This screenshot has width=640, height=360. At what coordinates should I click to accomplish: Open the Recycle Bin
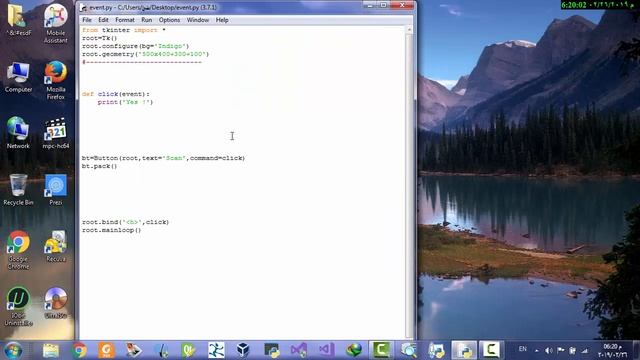18,189
